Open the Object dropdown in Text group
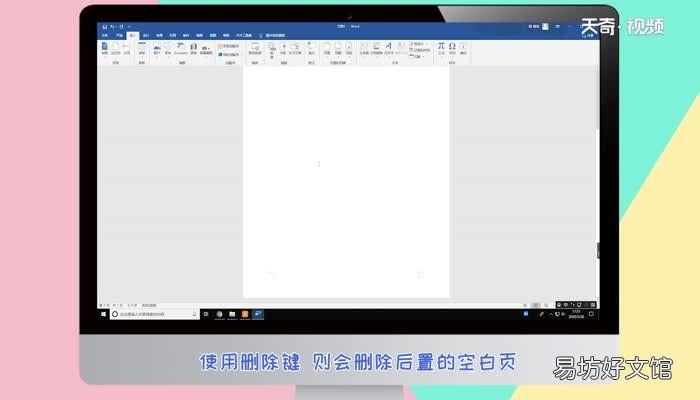 [416, 57]
